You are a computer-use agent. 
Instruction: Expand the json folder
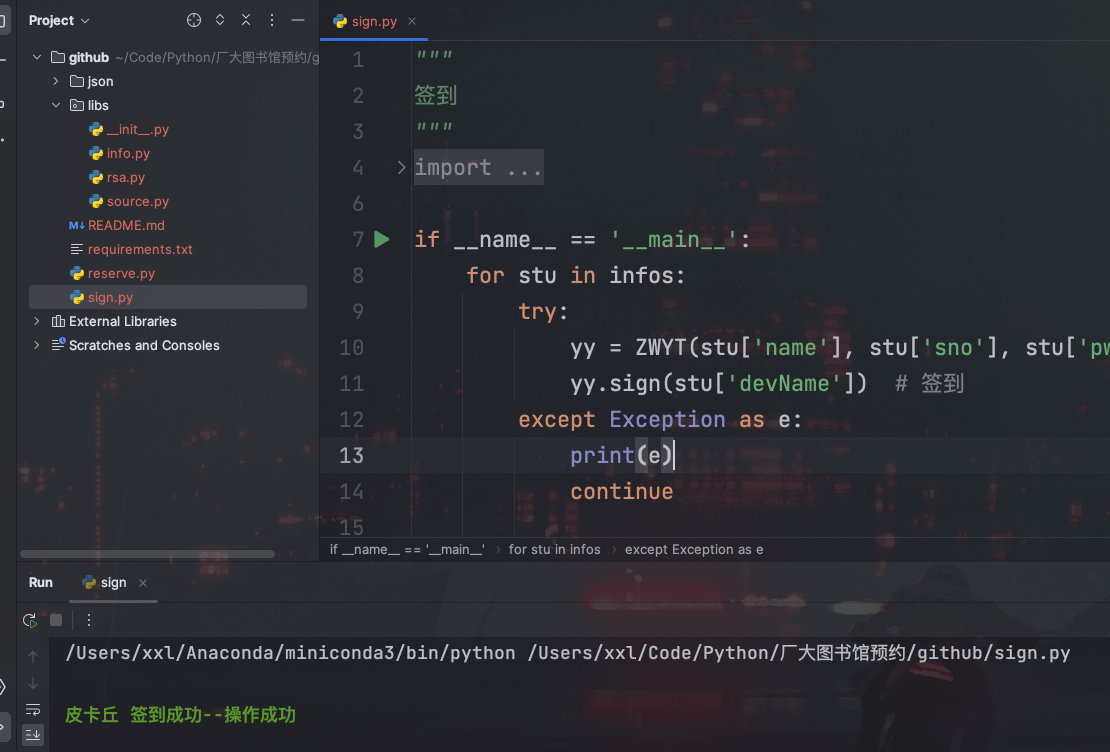pos(55,81)
